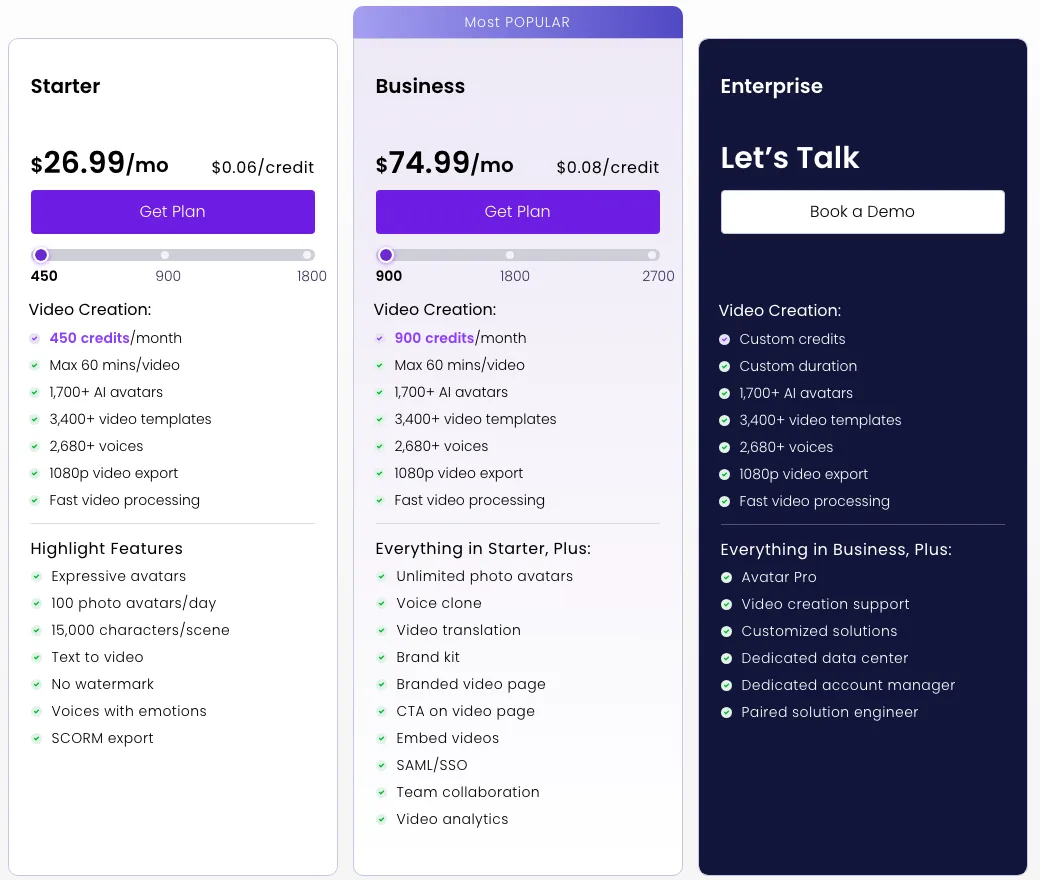1040x880 pixels.
Task: Click checkmark beside No watermark
Action: (36, 684)
